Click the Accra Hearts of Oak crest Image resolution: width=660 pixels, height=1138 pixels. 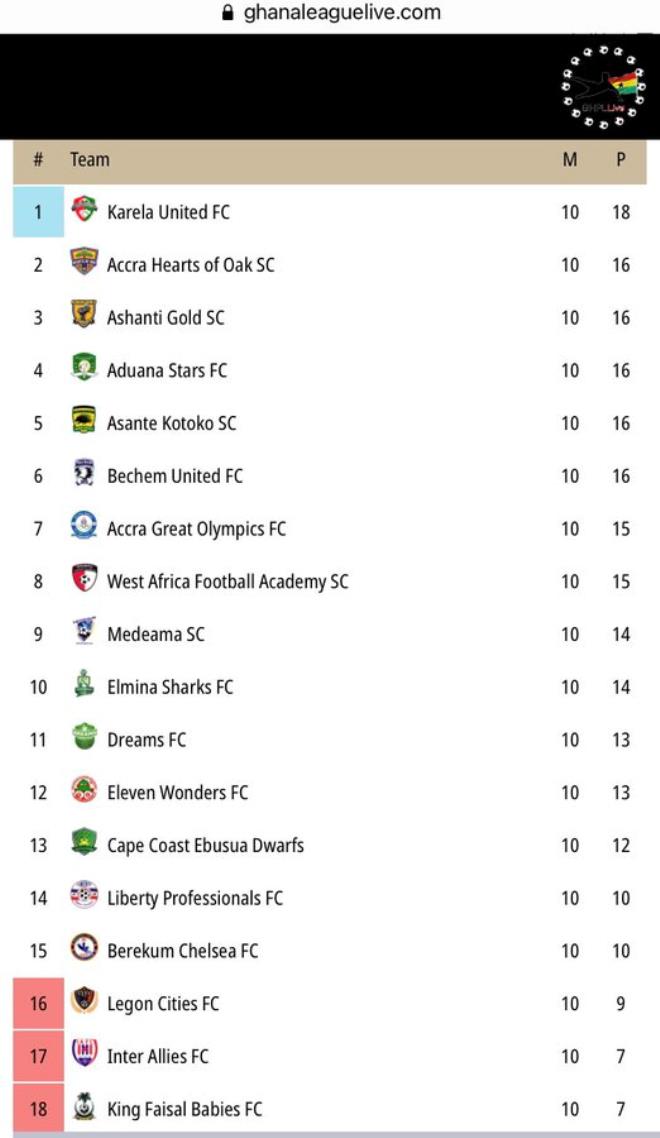(84, 261)
